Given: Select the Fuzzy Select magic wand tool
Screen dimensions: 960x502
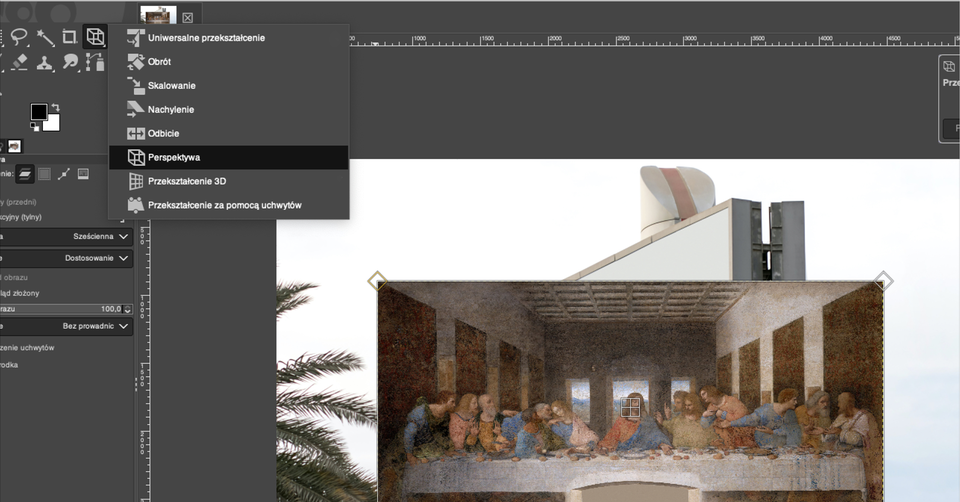Looking at the screenshot, I should [x=45, y=38].
